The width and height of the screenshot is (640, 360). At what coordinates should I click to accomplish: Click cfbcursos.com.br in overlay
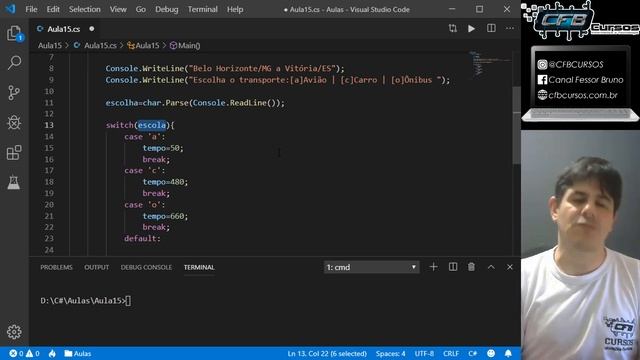583,96
